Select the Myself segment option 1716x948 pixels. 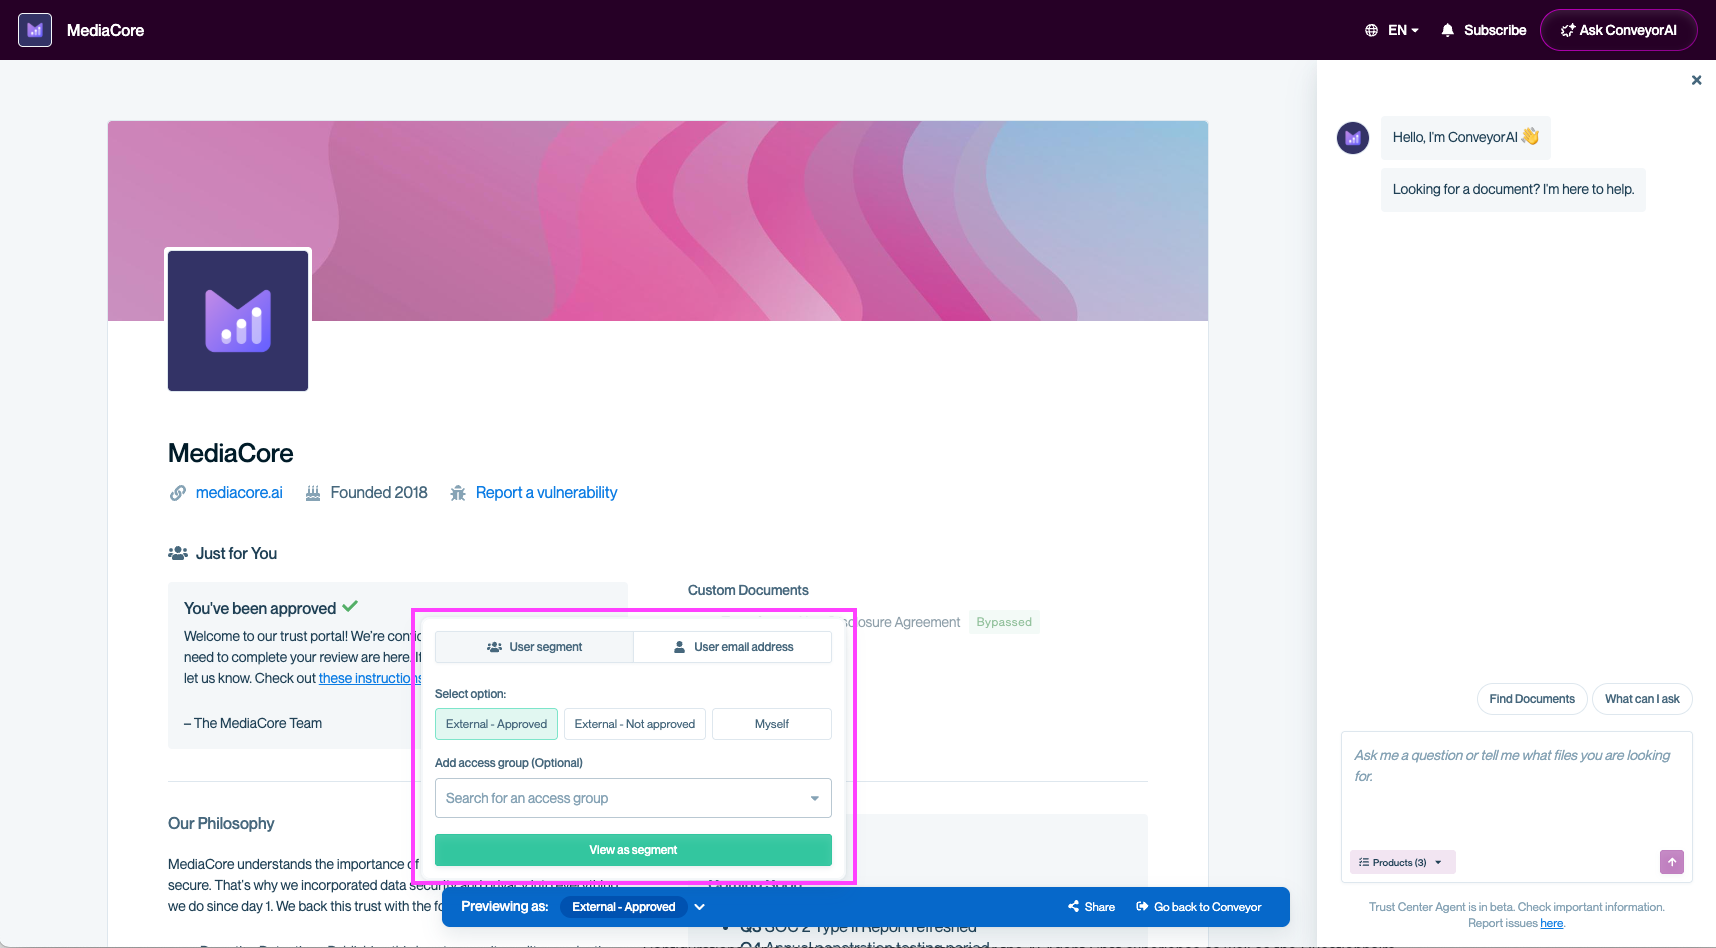pos(771,723)
